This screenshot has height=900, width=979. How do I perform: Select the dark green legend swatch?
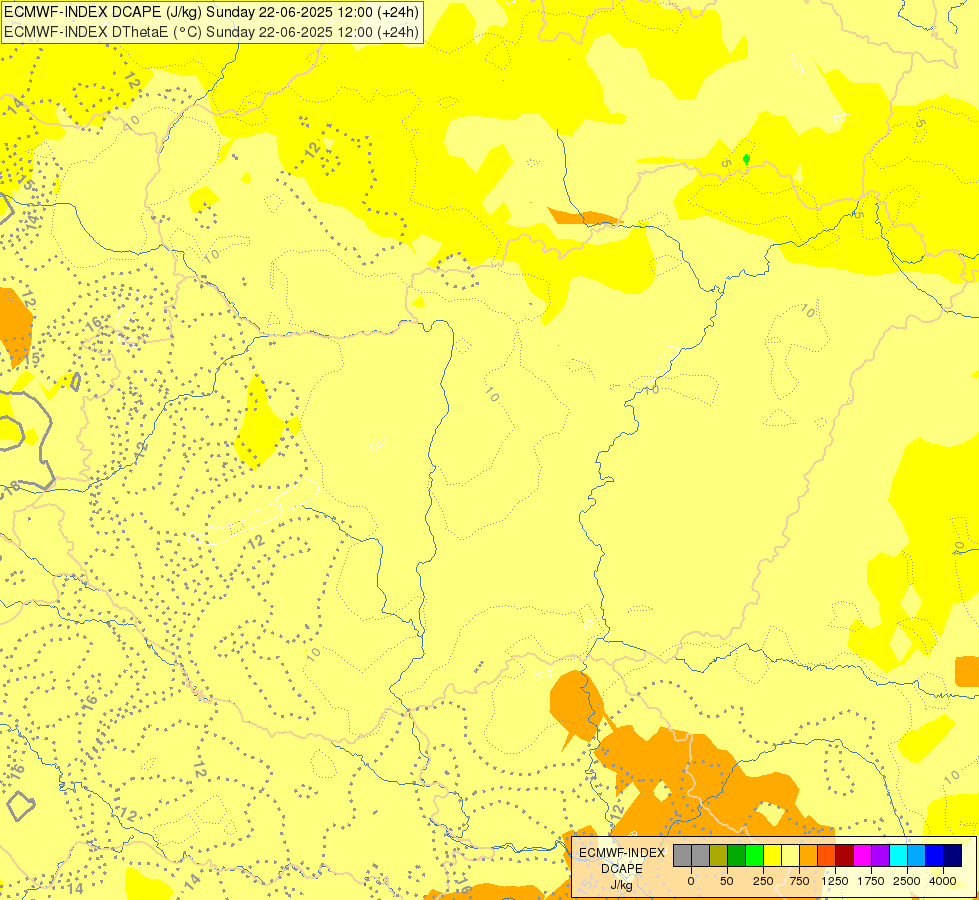click(737, 856)
